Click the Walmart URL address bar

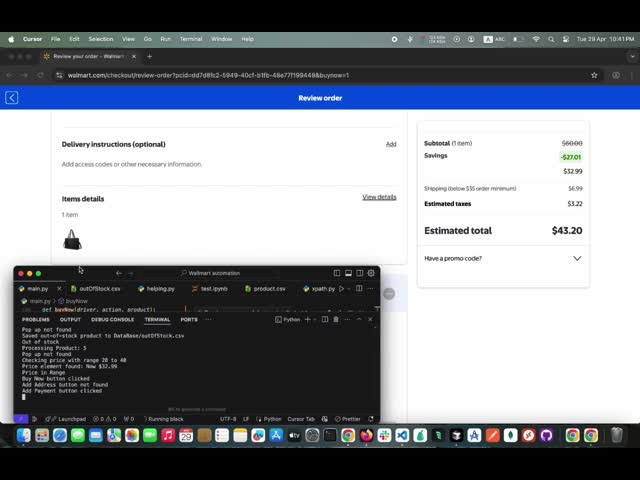pos(318,75)
